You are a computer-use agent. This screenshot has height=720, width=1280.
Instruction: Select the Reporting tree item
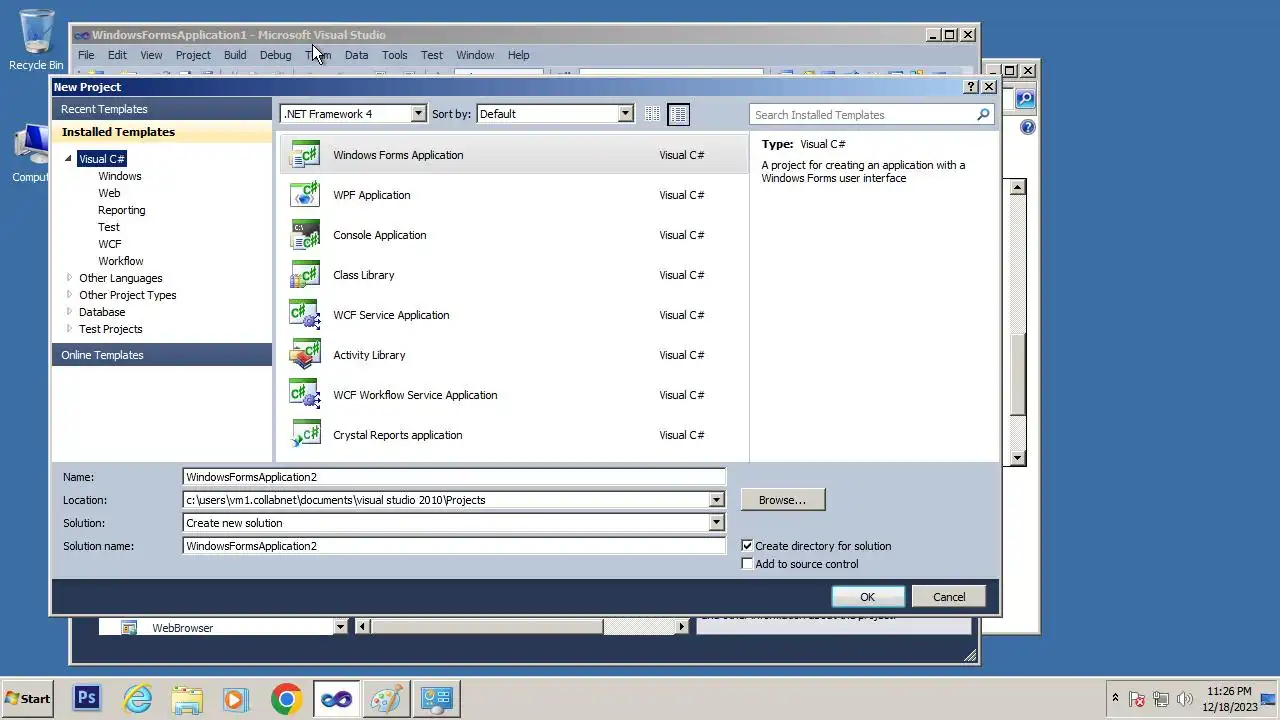pyautogui.click(x=122, y=210)
